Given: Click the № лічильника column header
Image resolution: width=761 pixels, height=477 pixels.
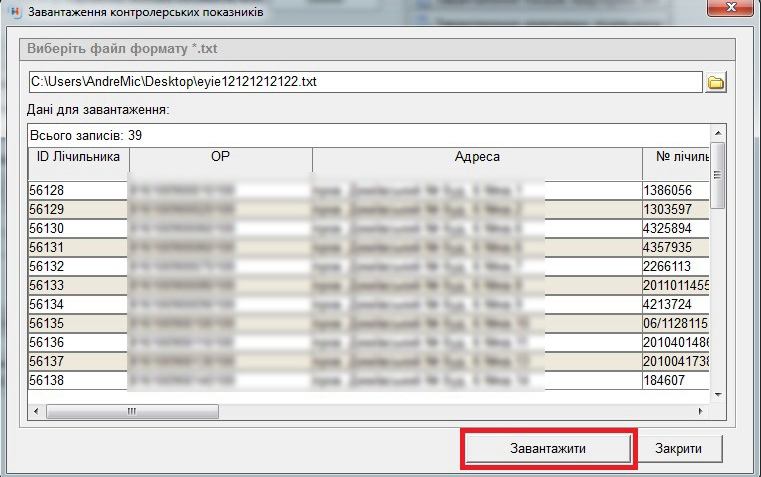Looking at the screenshot, I should point(676,158).
